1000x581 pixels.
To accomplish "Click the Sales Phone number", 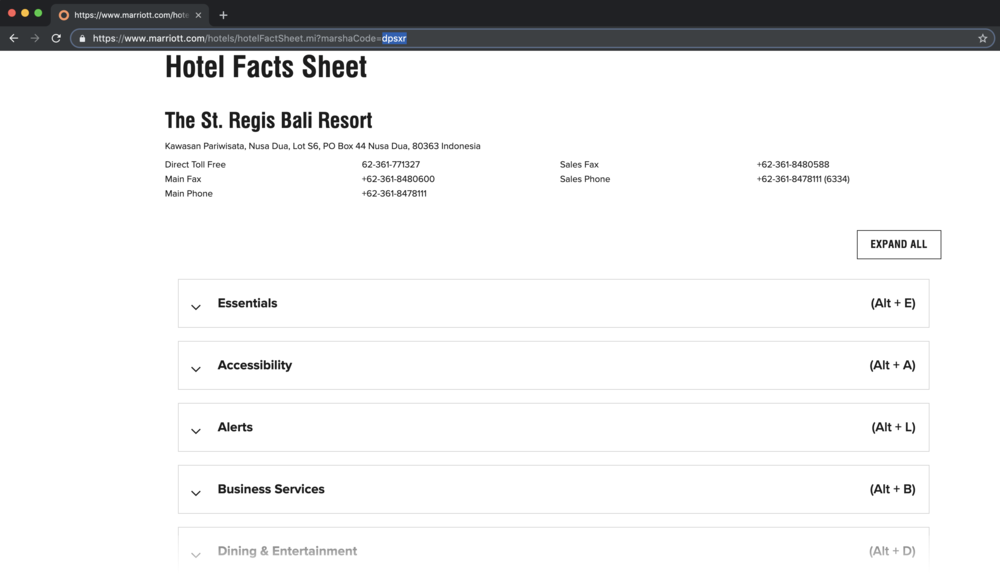I will click(x=803, y=179).
